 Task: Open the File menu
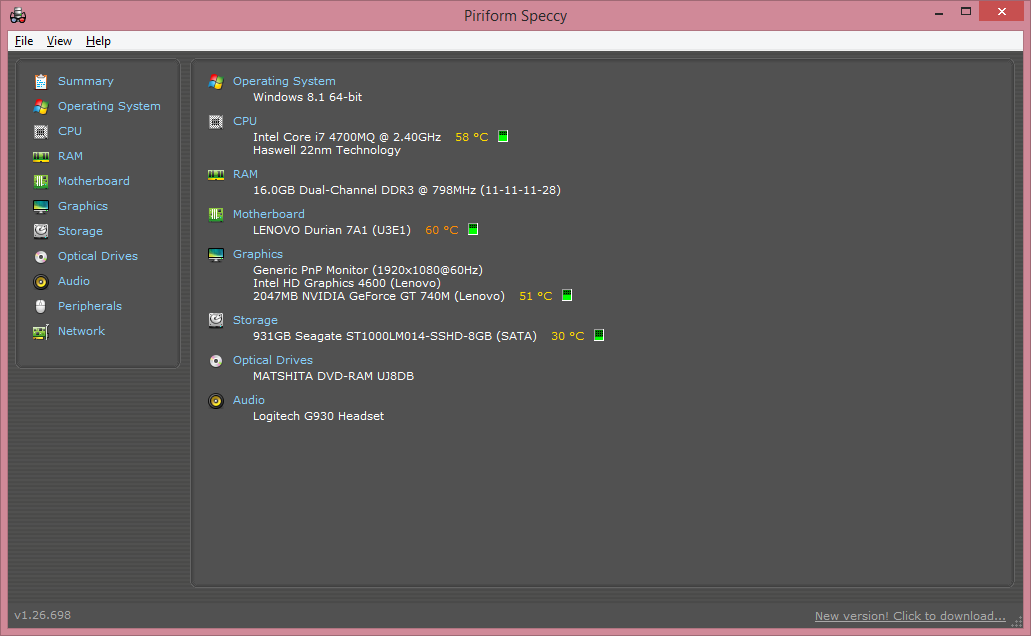pyautogui.click(x=24, y=41)
